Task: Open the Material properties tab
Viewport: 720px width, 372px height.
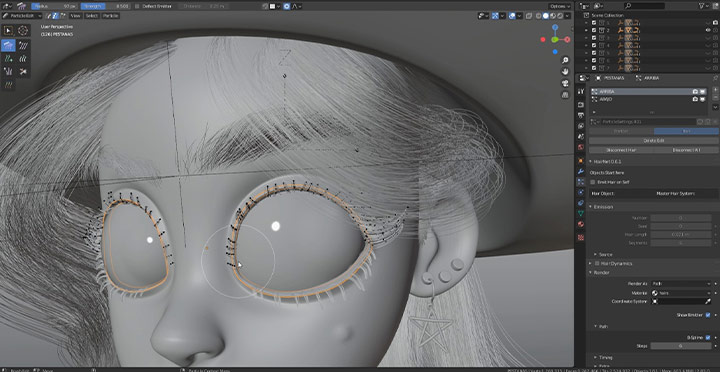Action: pyautogui.click(x=581, y=224)
